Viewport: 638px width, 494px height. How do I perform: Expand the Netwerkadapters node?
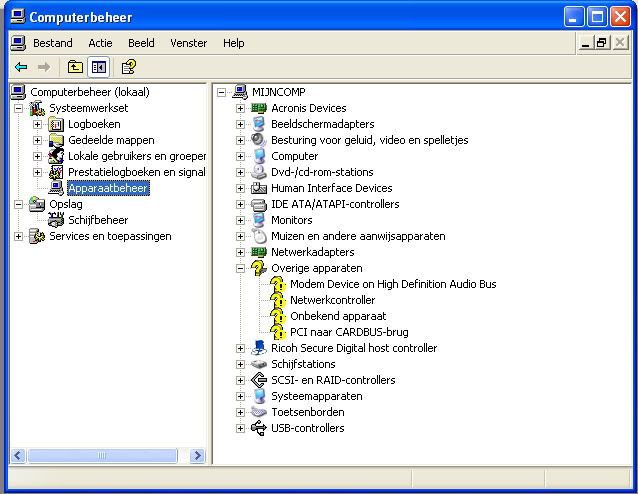[x=240, y=252]
